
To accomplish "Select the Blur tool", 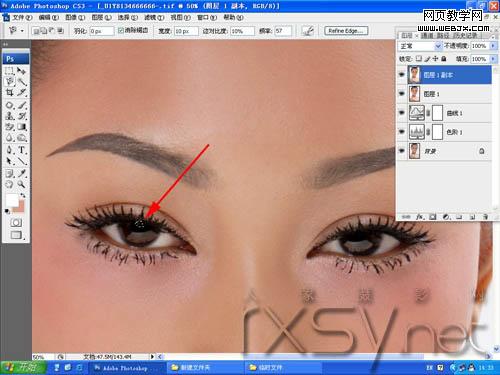I will click(9, 137).
